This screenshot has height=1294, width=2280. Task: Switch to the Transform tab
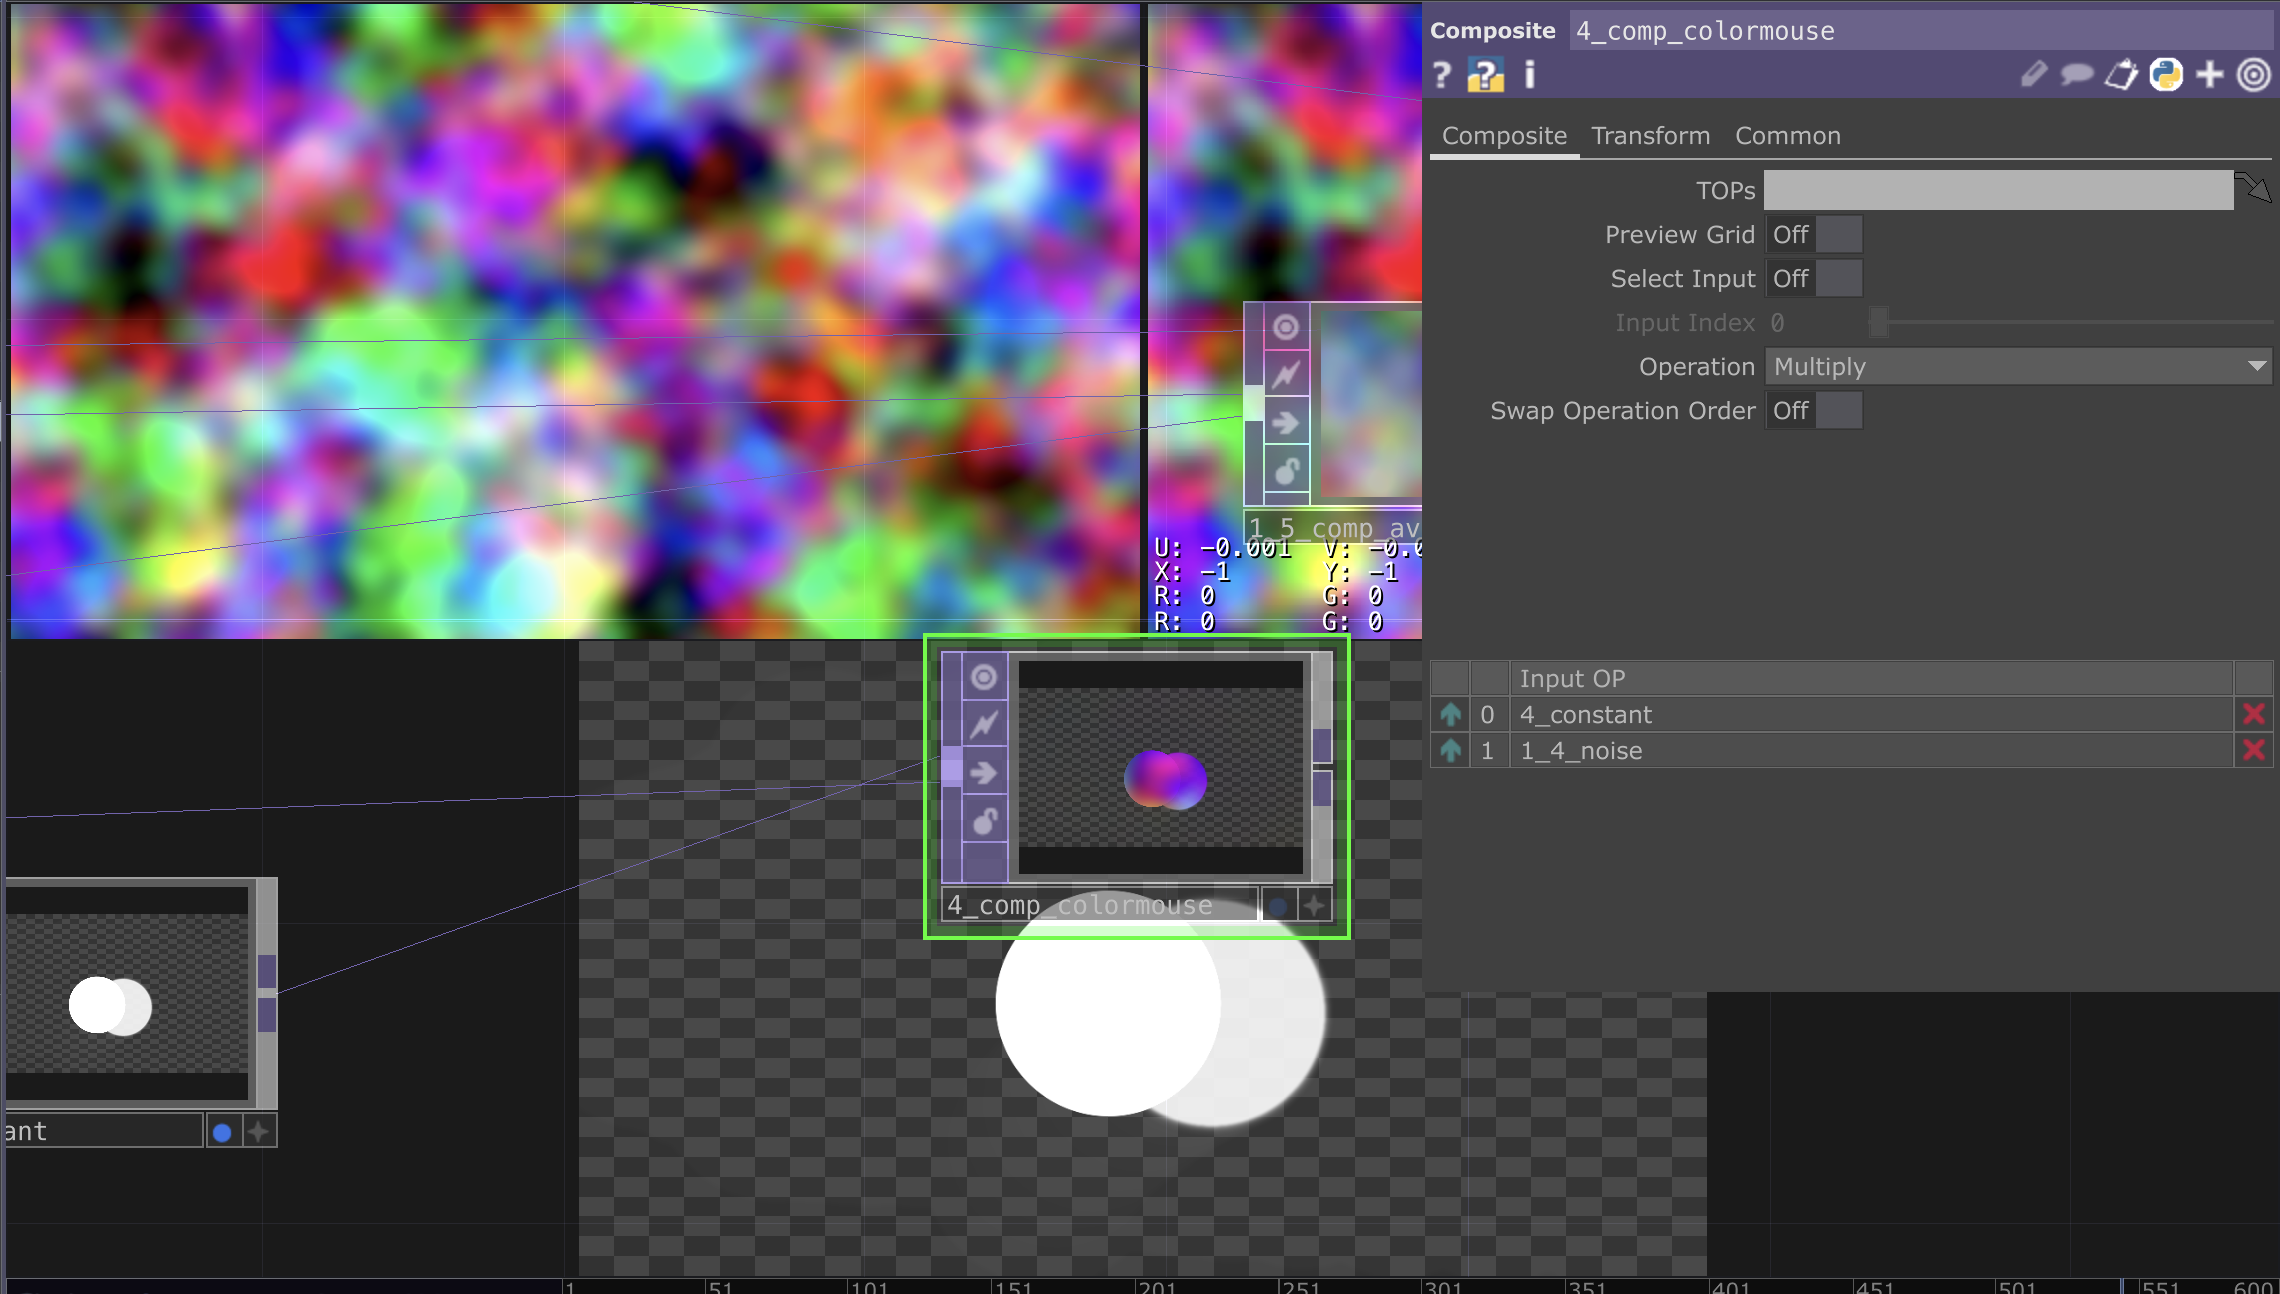(x=1650, y=136)
